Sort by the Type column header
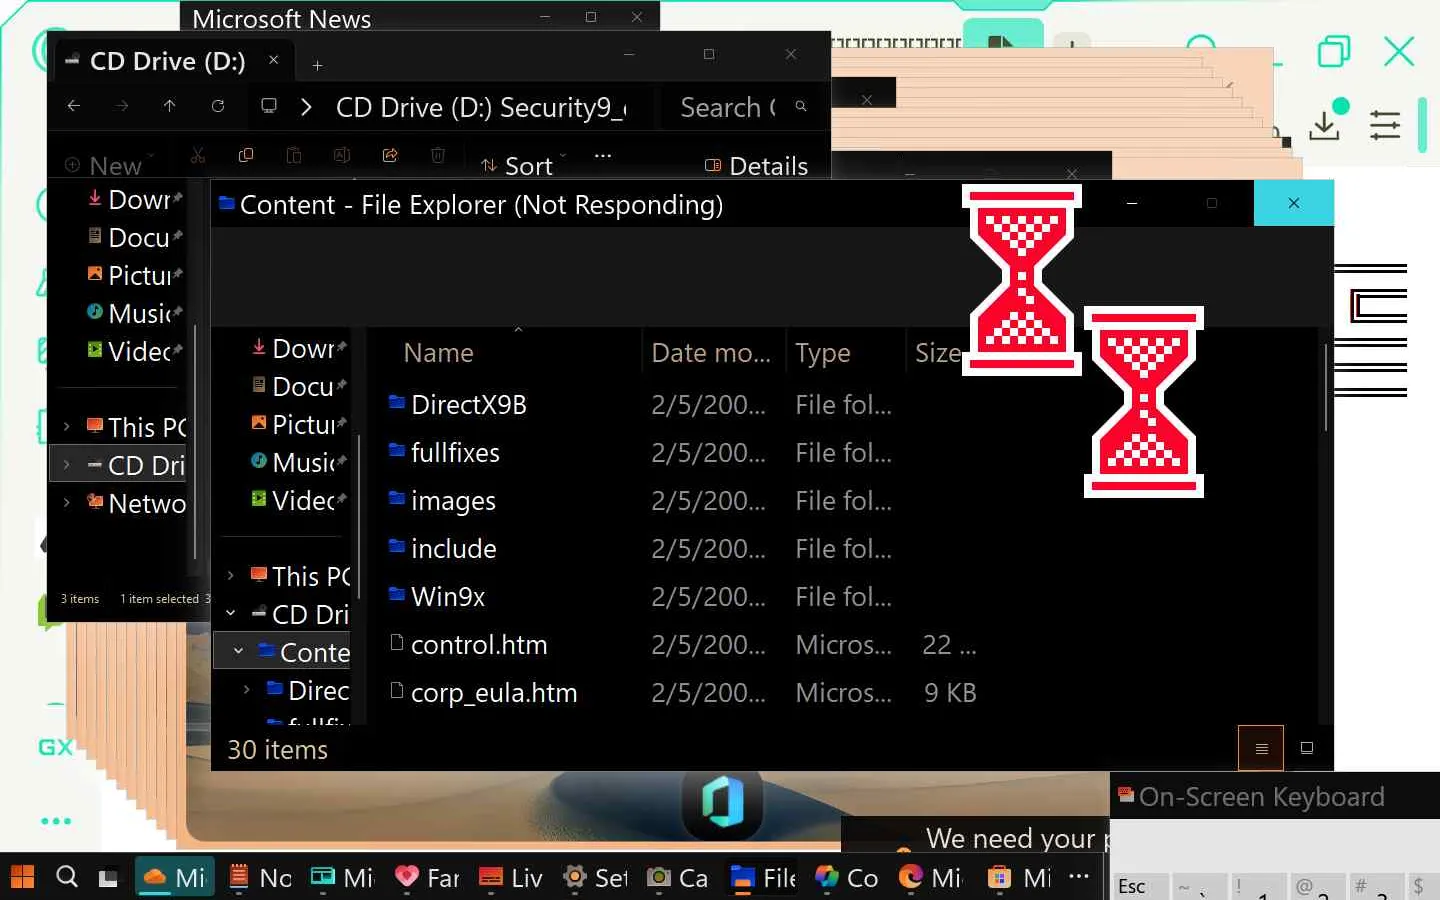This screenshot has width=1440, height=900. pos(823,353)
